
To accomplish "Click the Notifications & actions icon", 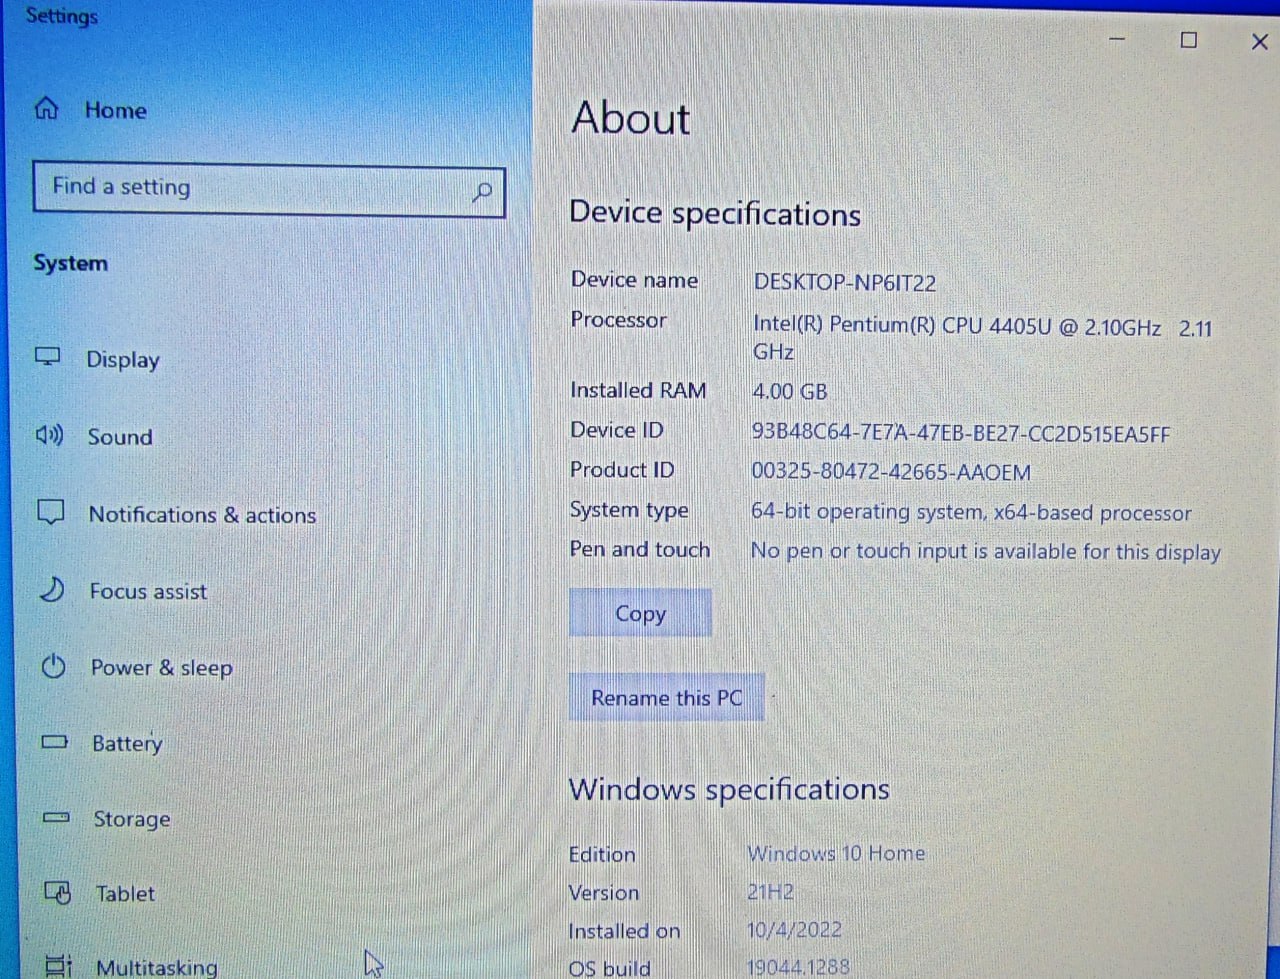I will pos(50,512).
